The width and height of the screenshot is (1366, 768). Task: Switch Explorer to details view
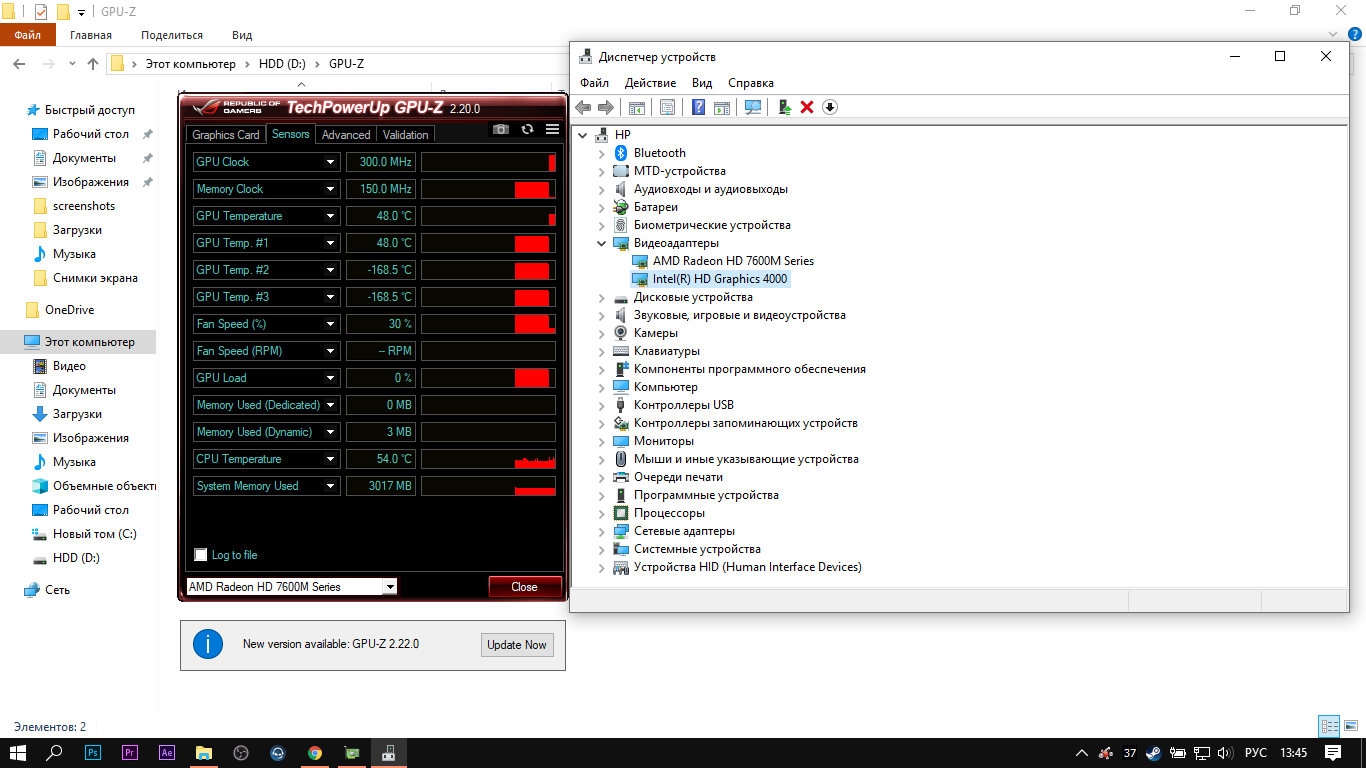(1329, 727)
